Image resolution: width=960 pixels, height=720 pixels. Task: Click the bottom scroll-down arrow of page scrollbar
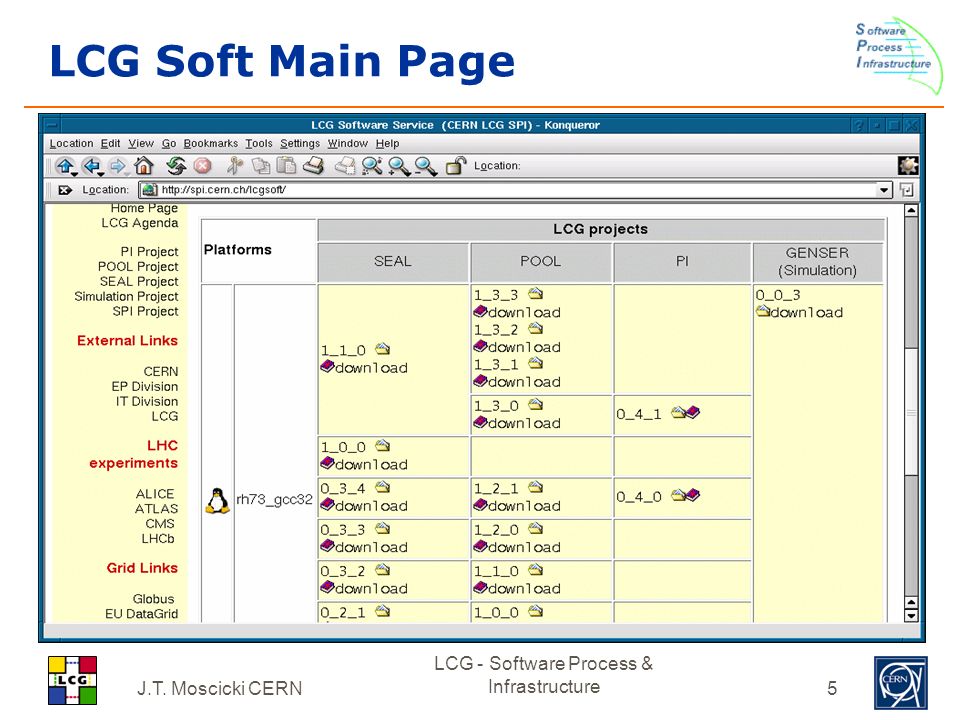point(911,616)
